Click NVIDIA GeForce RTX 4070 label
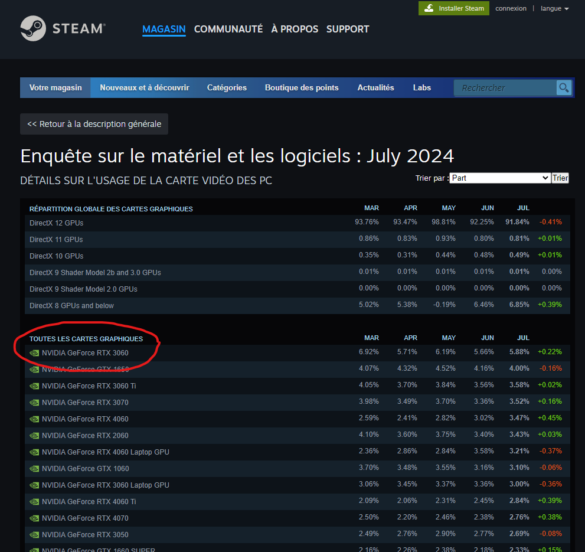 (85, 518)
